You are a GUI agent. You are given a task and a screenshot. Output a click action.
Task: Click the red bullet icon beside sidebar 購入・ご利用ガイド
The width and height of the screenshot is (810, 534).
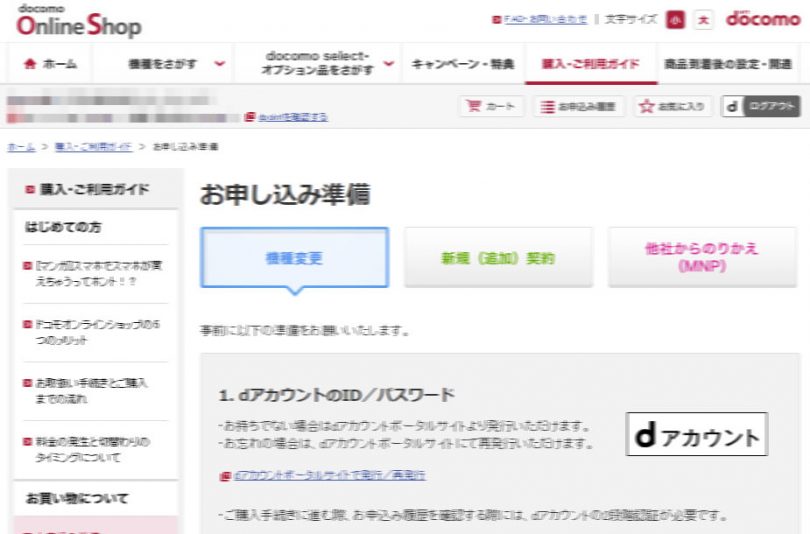pos(29,190)
